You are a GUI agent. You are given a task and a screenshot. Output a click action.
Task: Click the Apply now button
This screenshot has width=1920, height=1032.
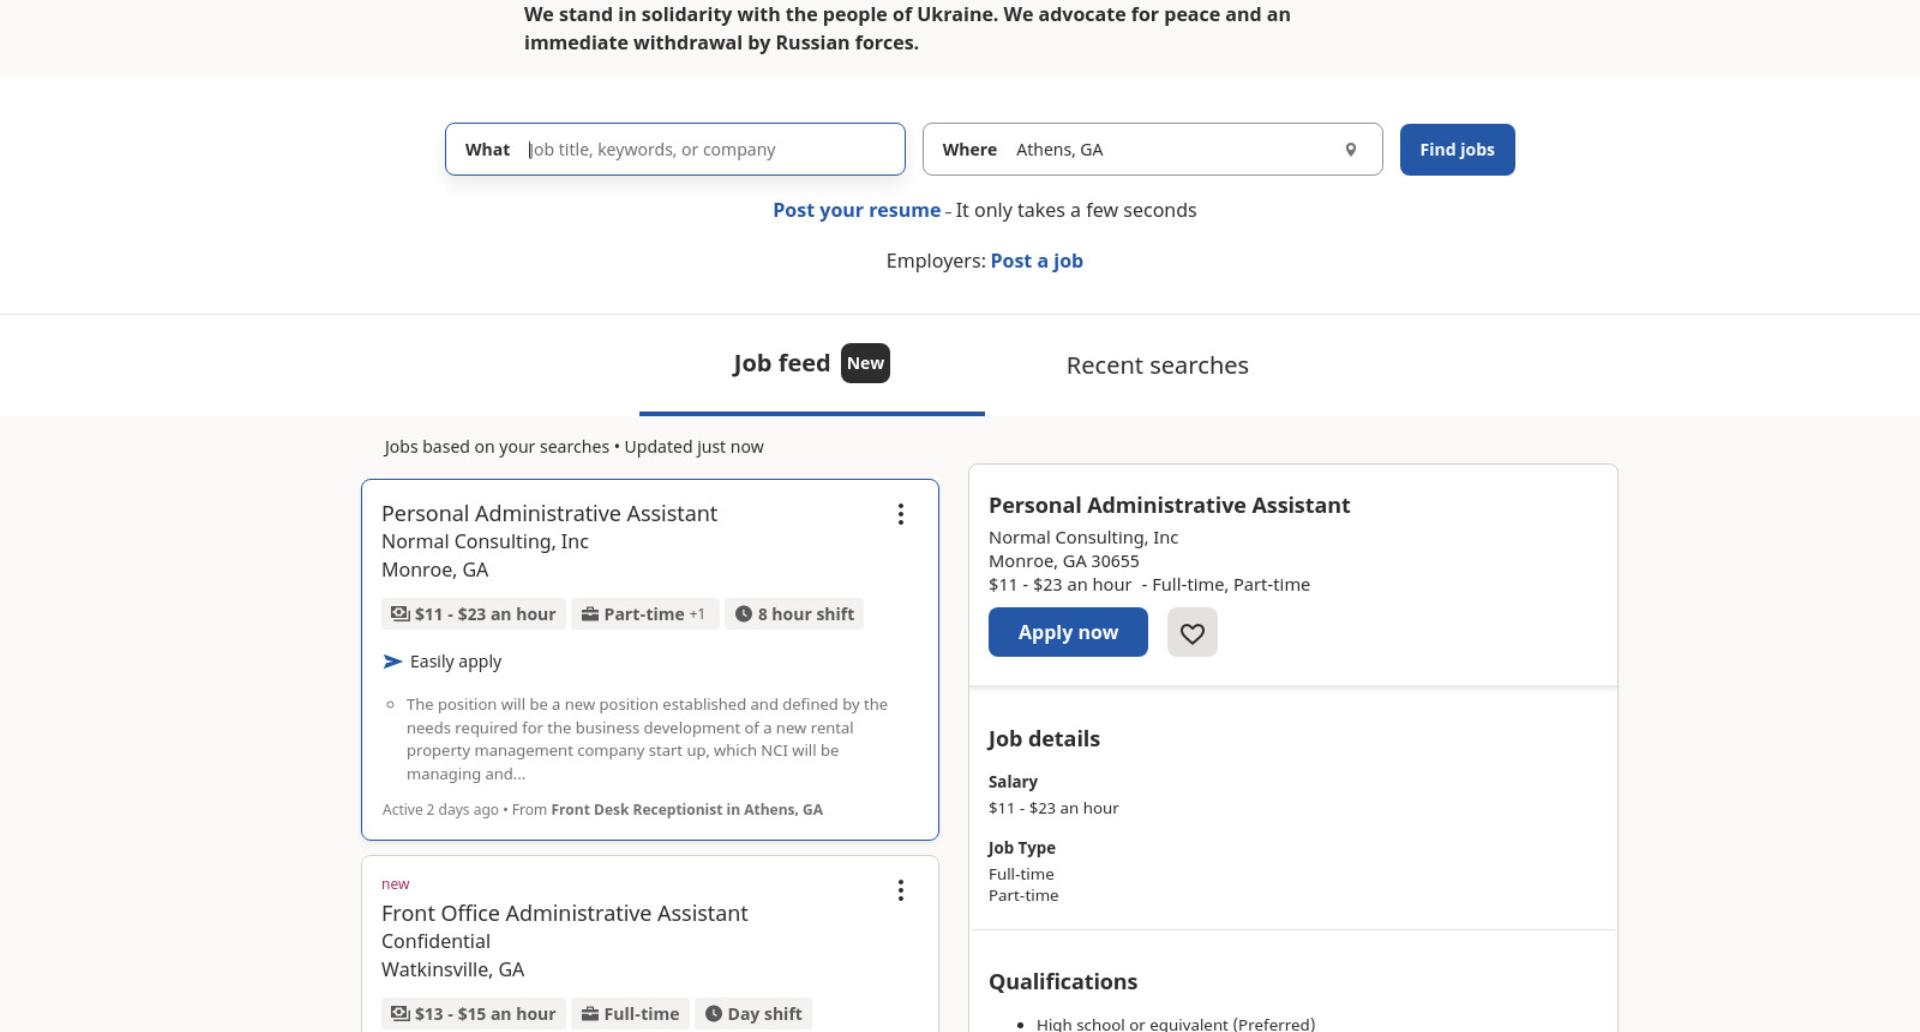(x=1068, y=632)
